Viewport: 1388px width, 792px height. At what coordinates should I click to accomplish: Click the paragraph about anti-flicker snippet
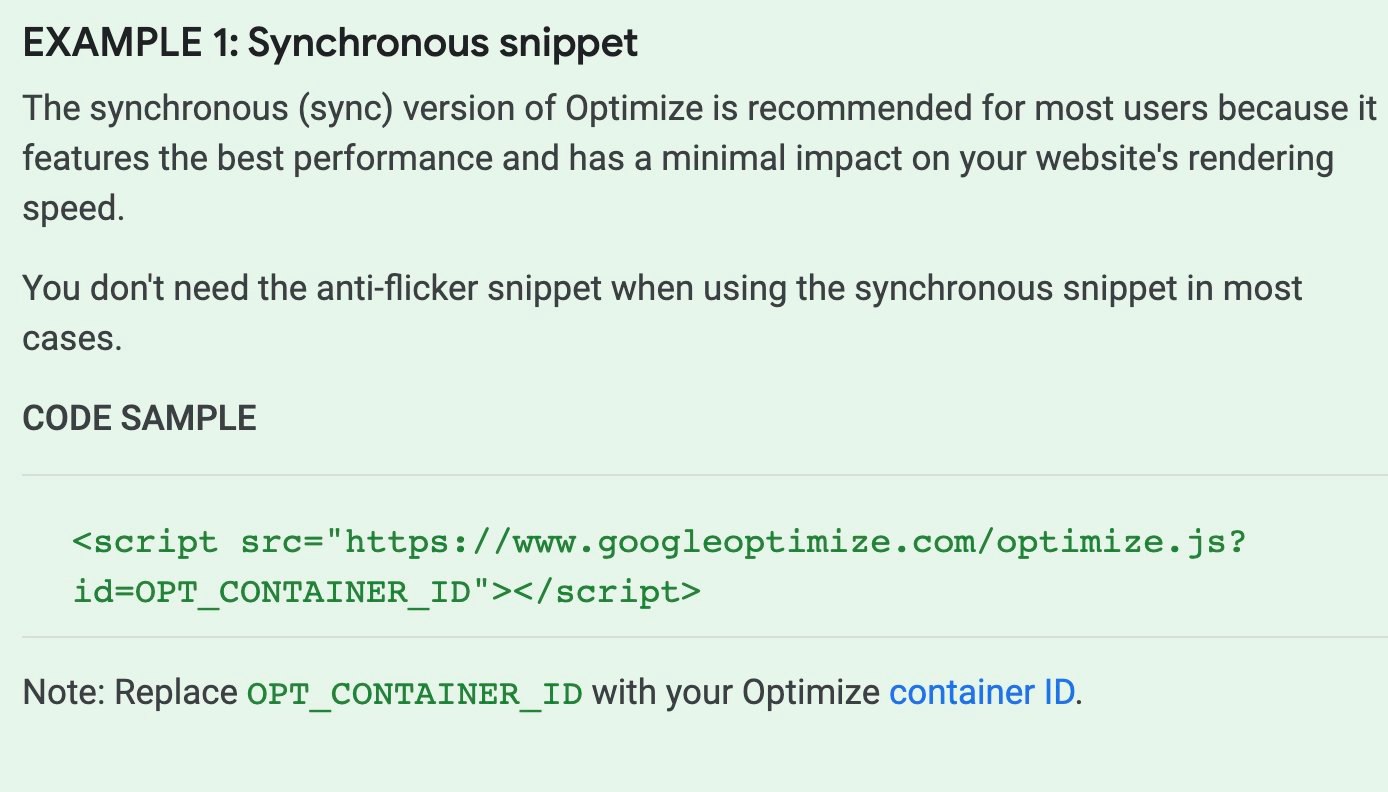pos(662,313)
